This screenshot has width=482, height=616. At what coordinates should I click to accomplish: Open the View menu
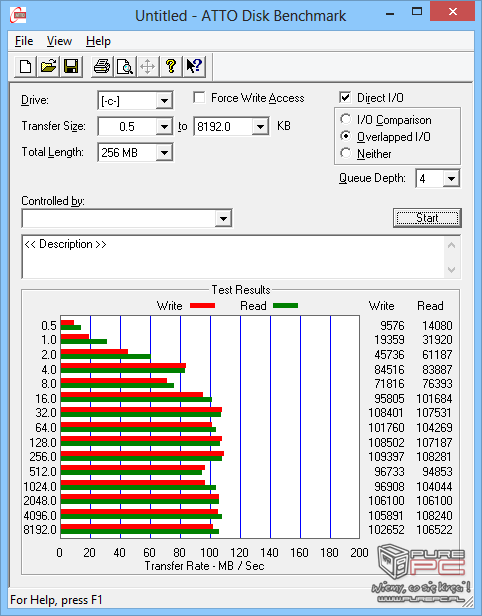[x=59, y=41]
